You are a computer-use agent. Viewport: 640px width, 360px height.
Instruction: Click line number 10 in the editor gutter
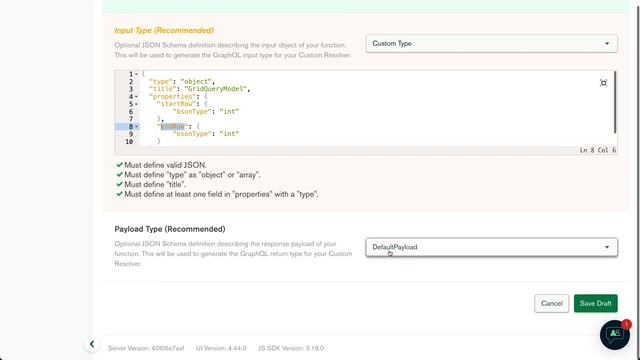tap(129, 142)
